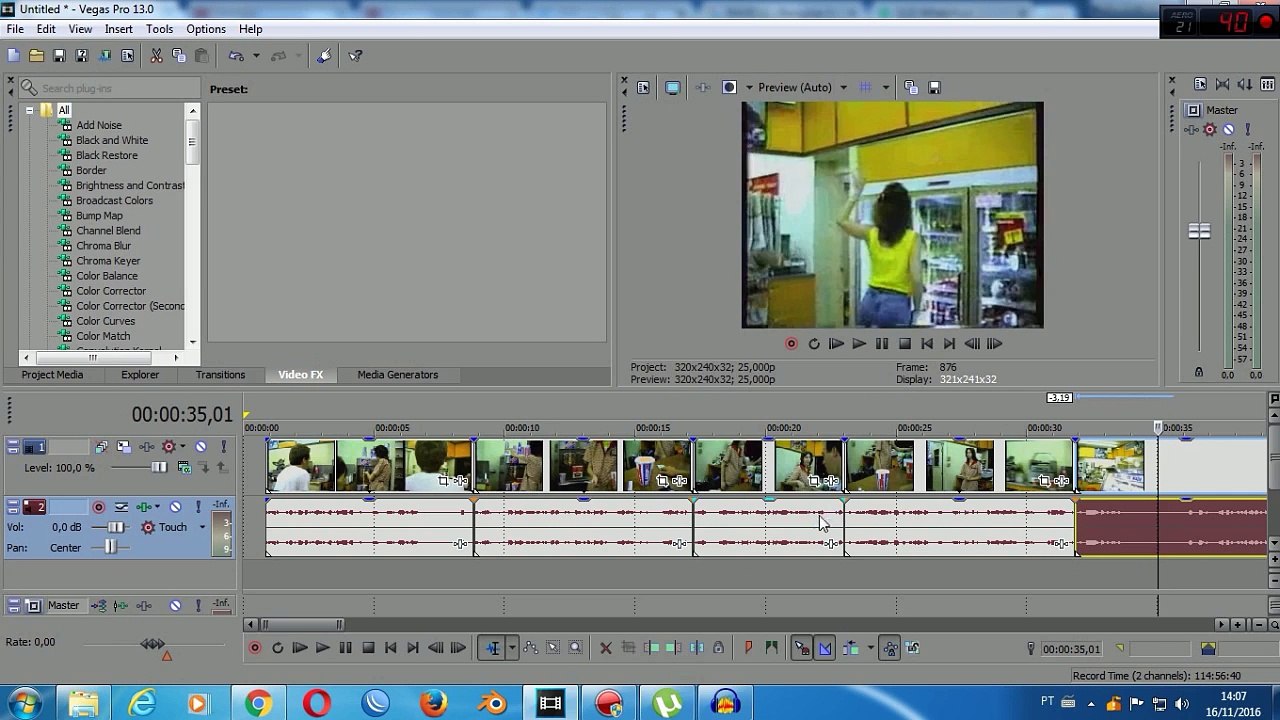Open the File menu

click(15, 29)
